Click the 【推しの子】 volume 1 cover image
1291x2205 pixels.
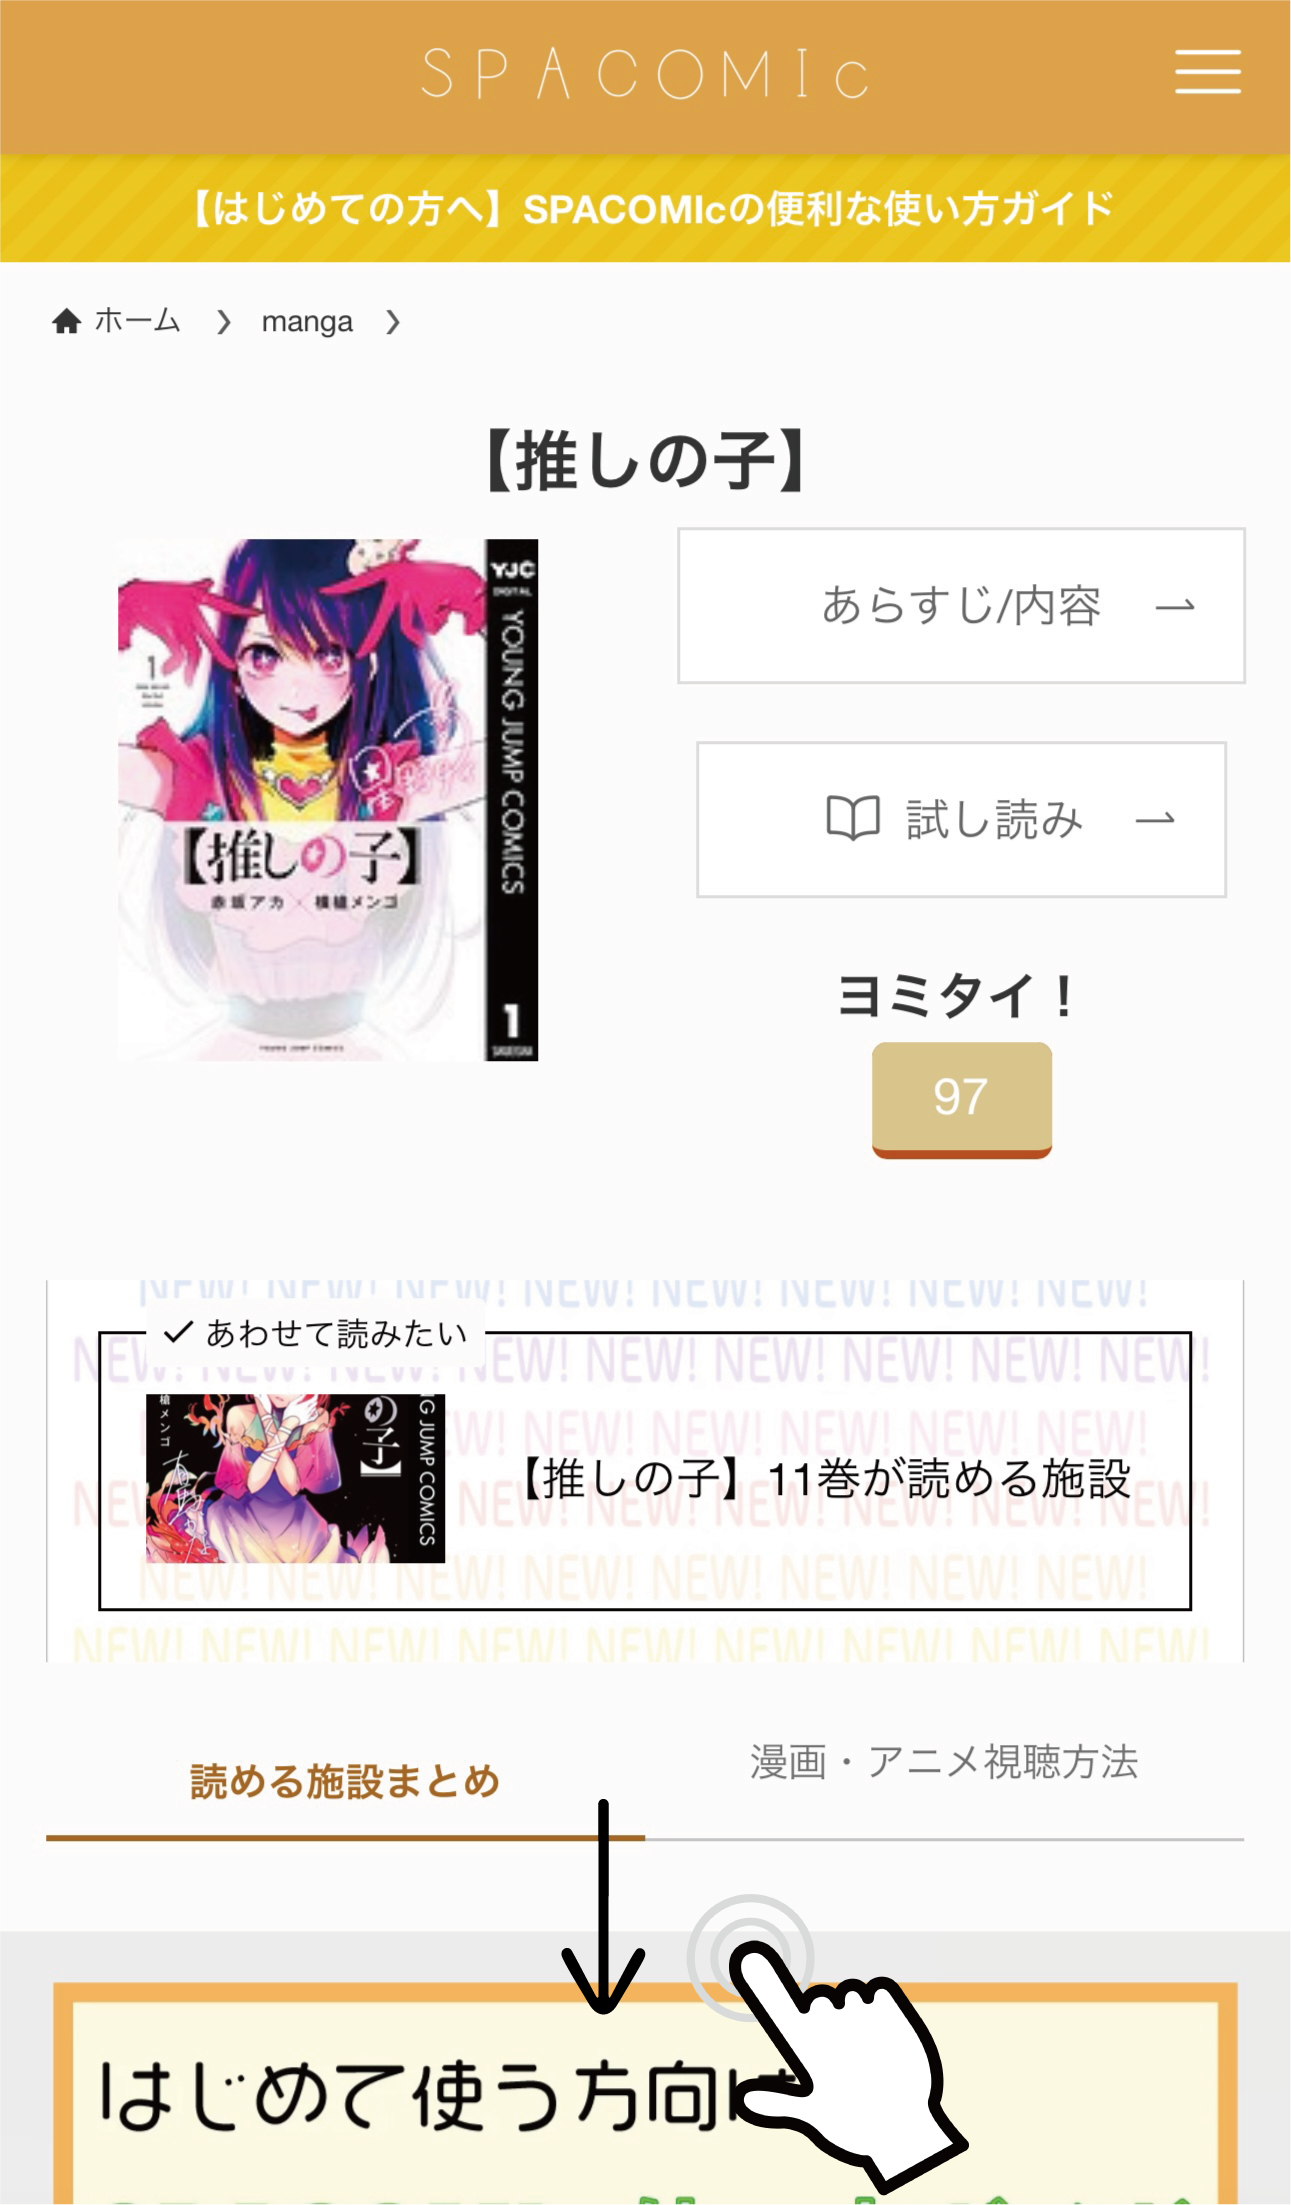(x=328, y=800)
